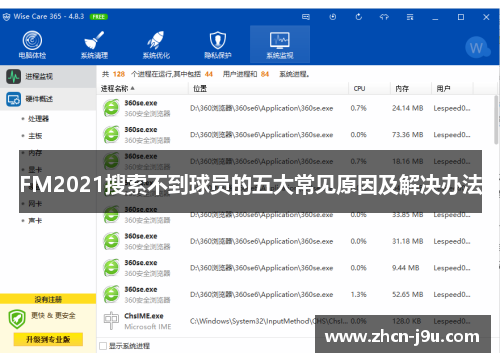Click the skin shirt icon in title bar

click(x=384, y=17)
